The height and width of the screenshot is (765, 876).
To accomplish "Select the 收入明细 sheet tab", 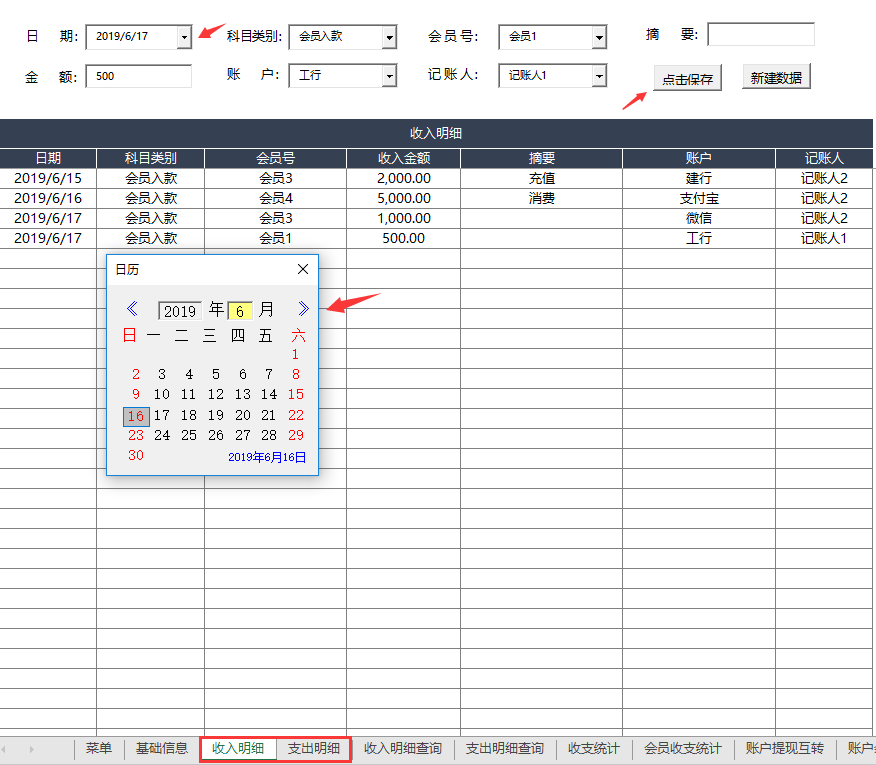I will point(238,749).
